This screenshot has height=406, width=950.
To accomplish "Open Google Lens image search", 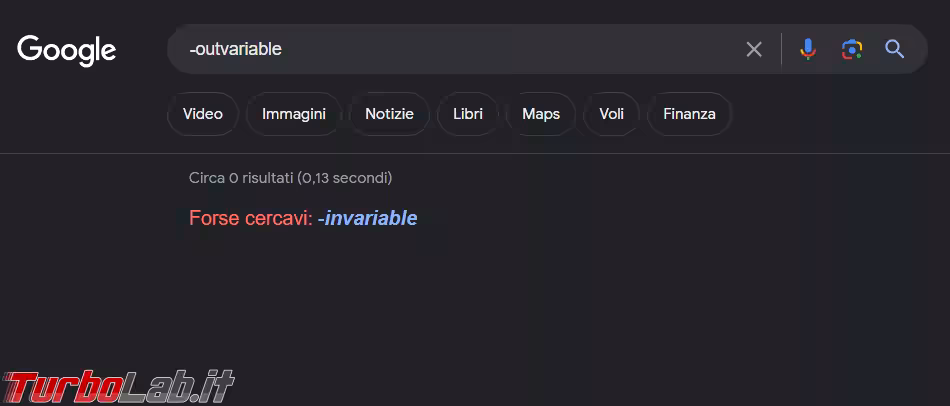I will (851, 49).
